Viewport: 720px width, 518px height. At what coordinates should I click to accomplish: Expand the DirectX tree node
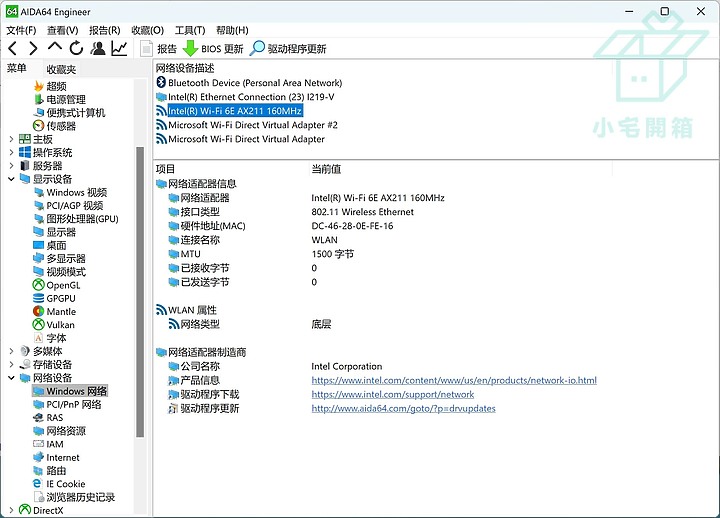[11, 510]
